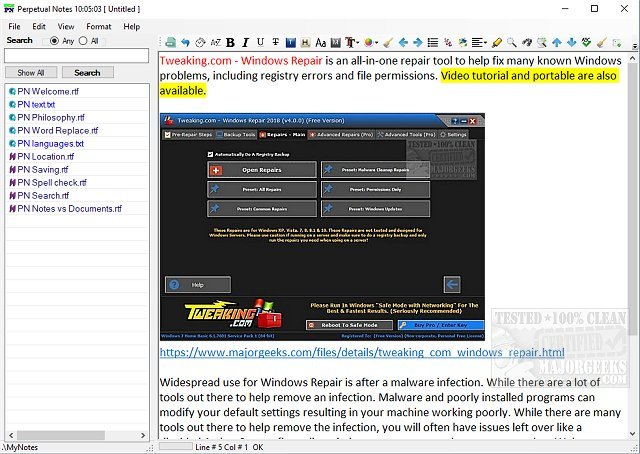Click the dark gray square icon after Aa
This screenshot has width=640, height=454.
[336, 42]
